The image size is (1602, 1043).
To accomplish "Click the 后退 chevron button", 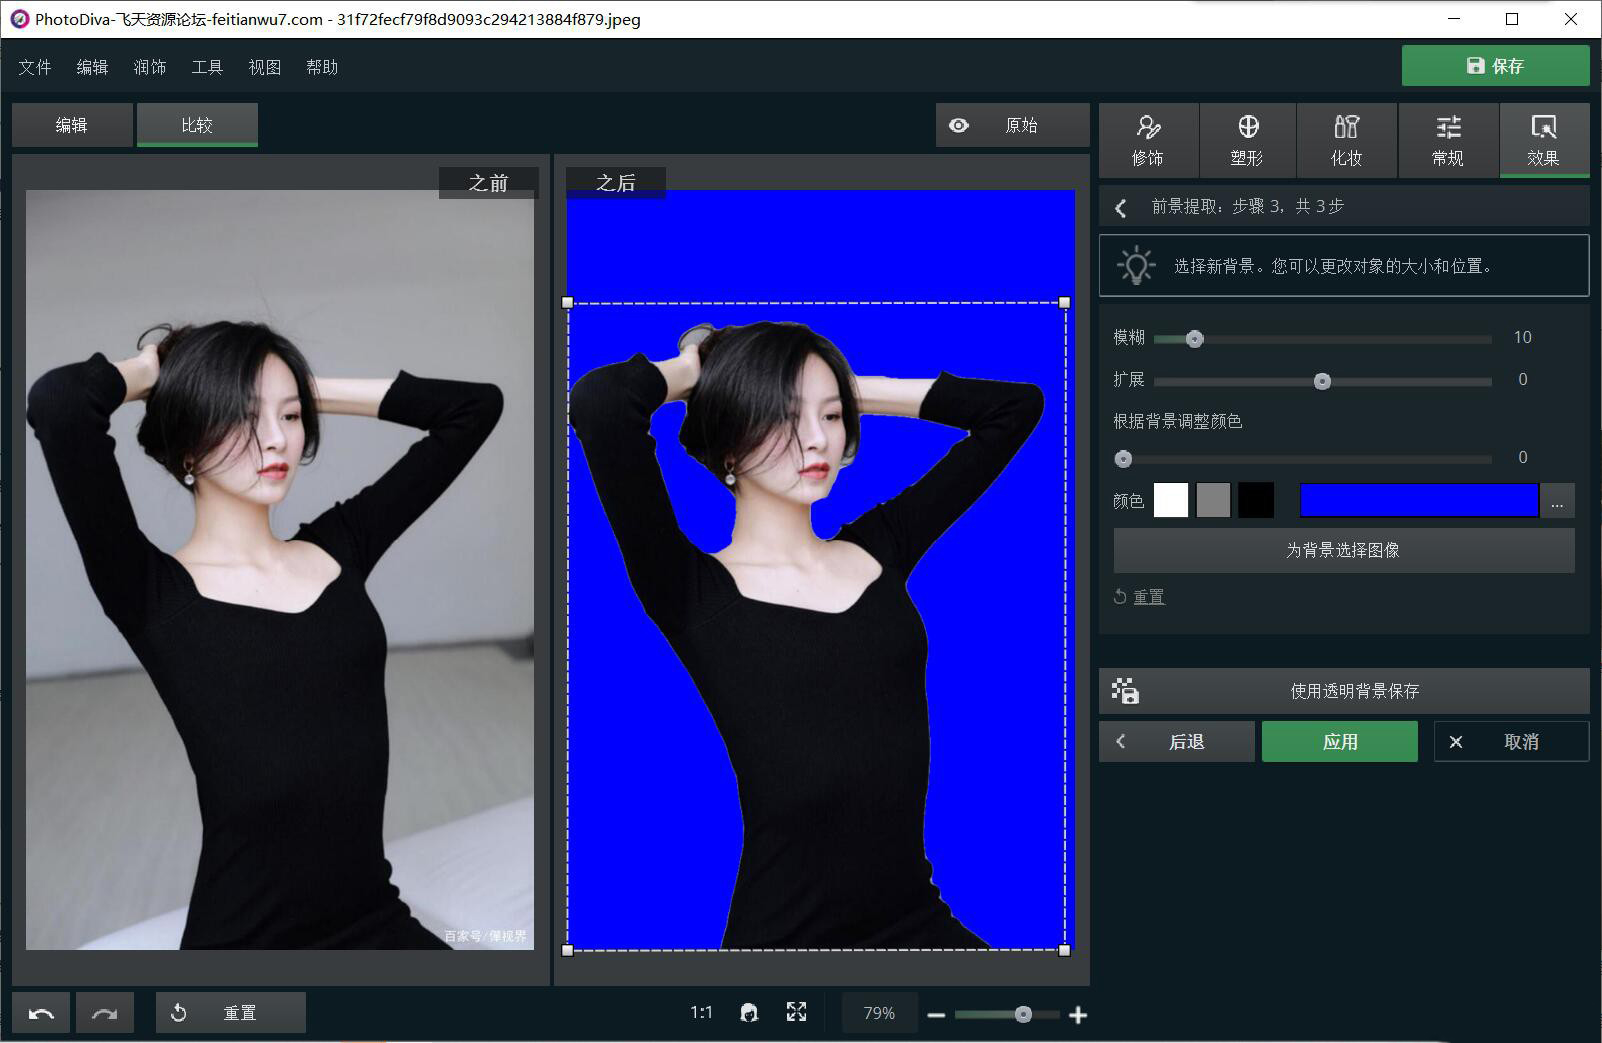I will pyautogui.click(x=1176, y=741).
